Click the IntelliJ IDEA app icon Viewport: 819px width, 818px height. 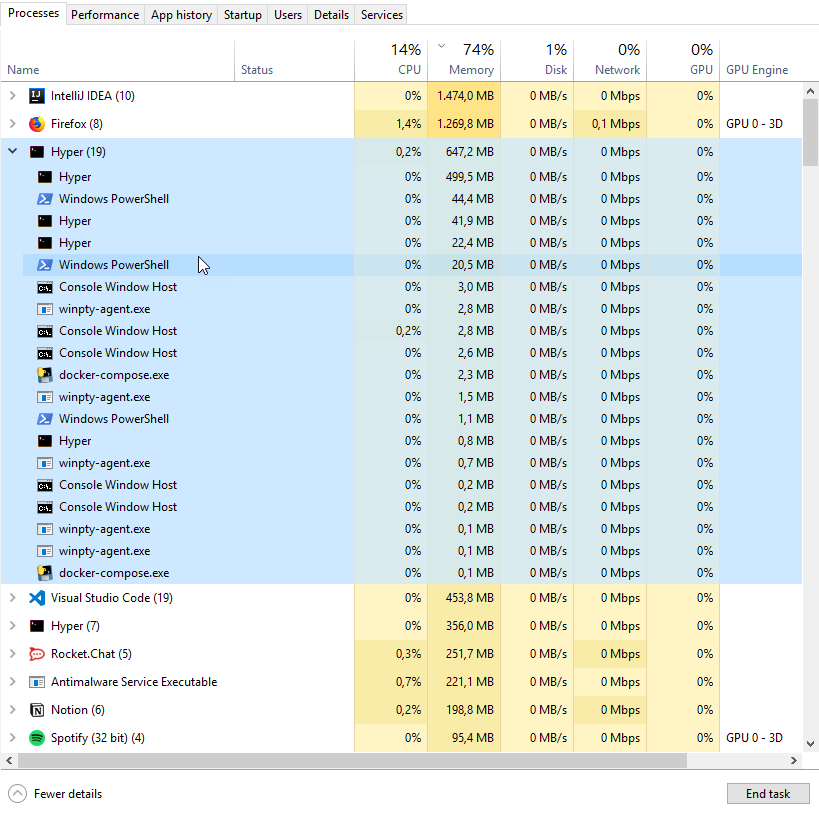click(x=37, y=96)
